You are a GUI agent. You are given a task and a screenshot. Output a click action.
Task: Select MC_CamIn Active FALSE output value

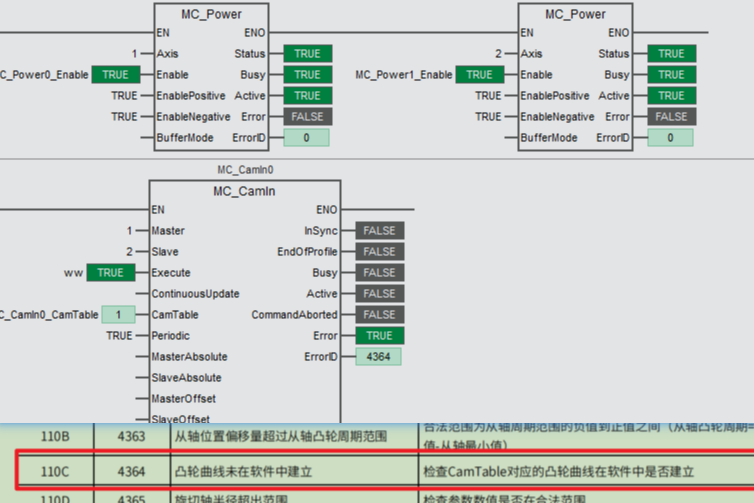click(x=380, y=294)
